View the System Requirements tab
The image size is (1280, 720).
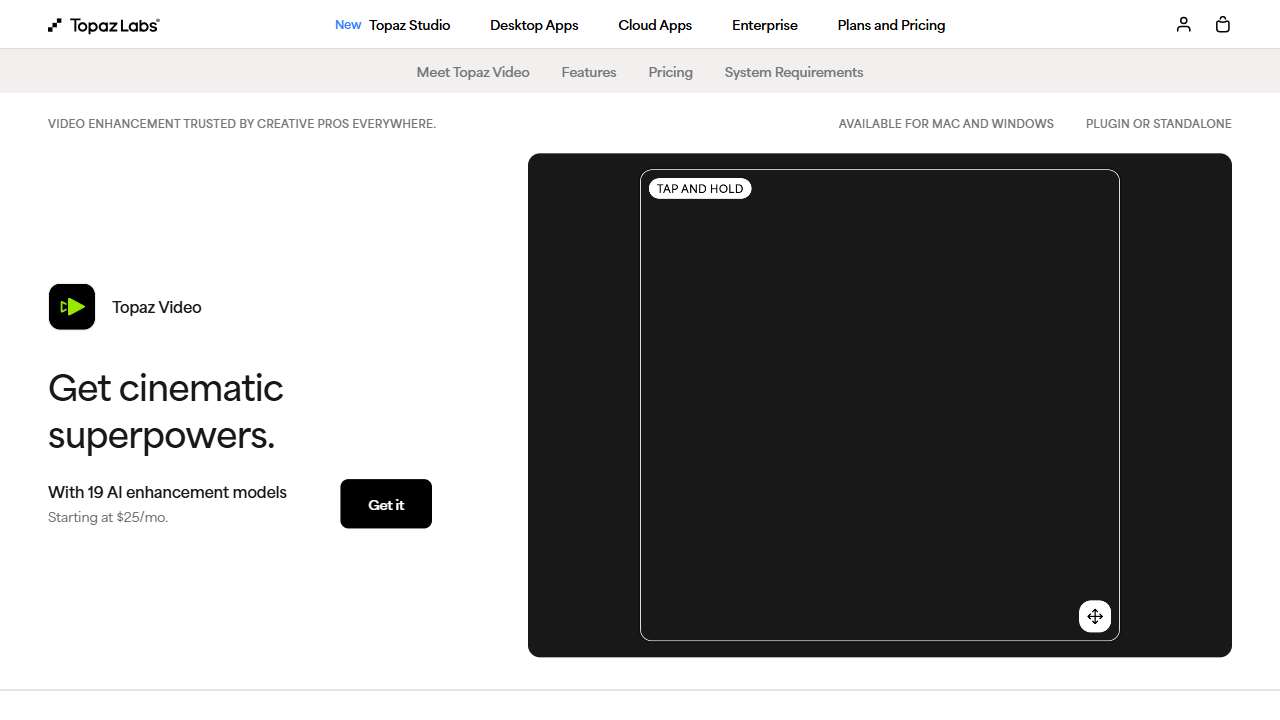[x=794, y=72]
